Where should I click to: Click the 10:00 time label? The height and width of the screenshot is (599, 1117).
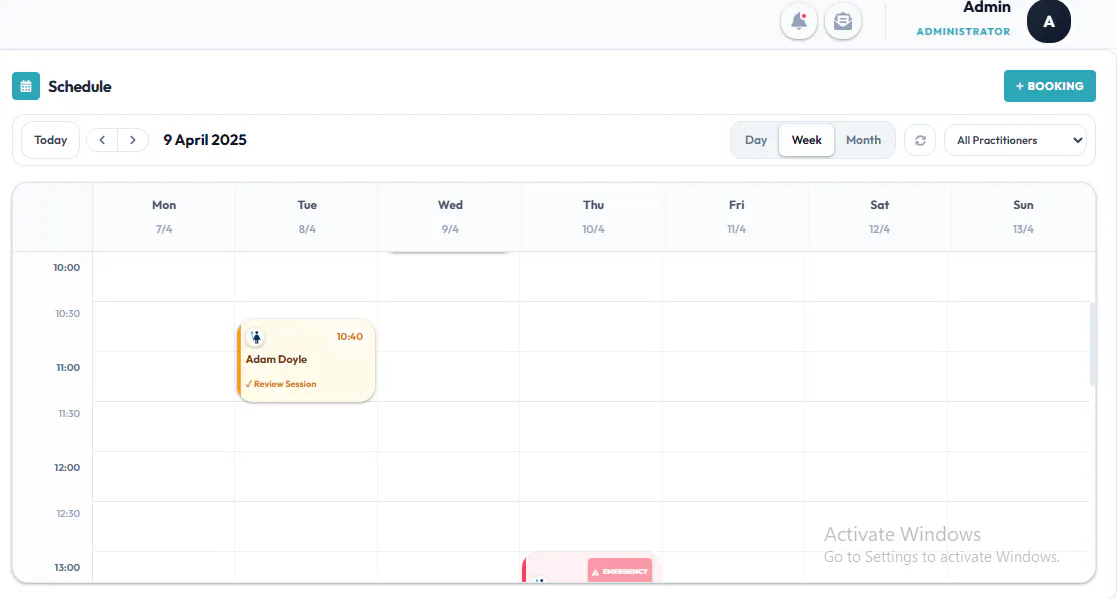66,268
